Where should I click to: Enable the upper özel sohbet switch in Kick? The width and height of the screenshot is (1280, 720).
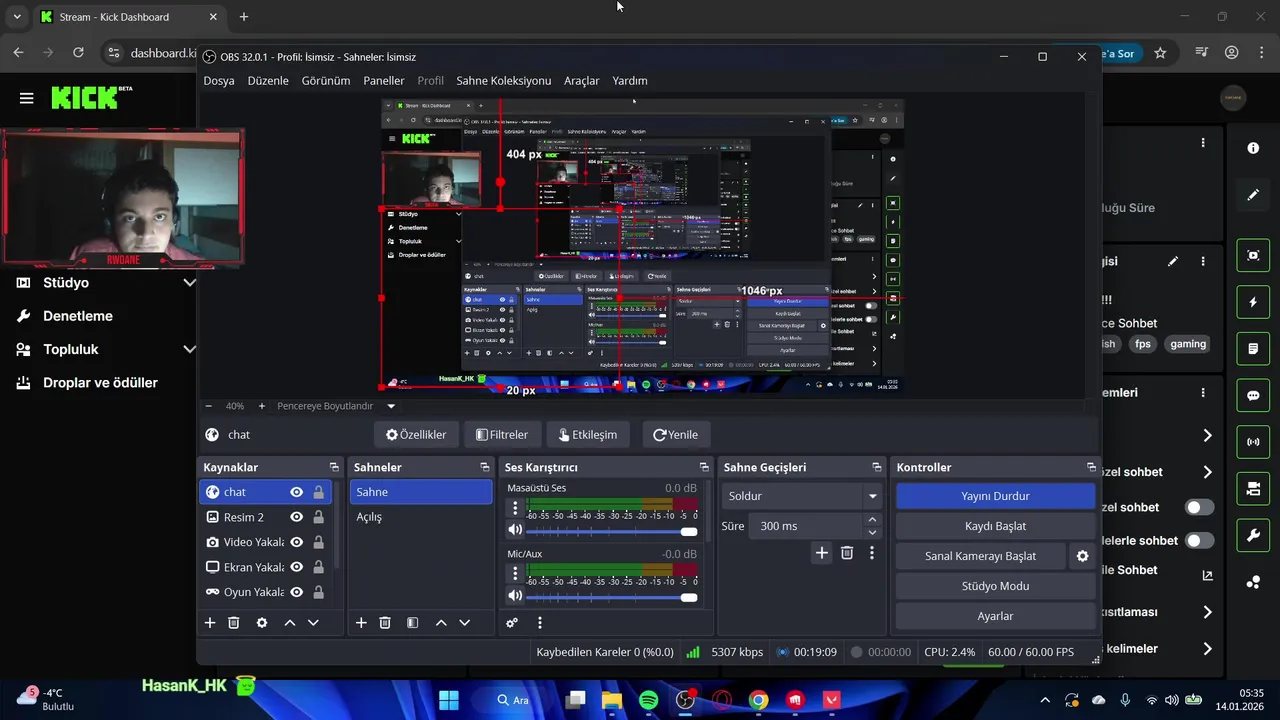(x=1199, y=507)
